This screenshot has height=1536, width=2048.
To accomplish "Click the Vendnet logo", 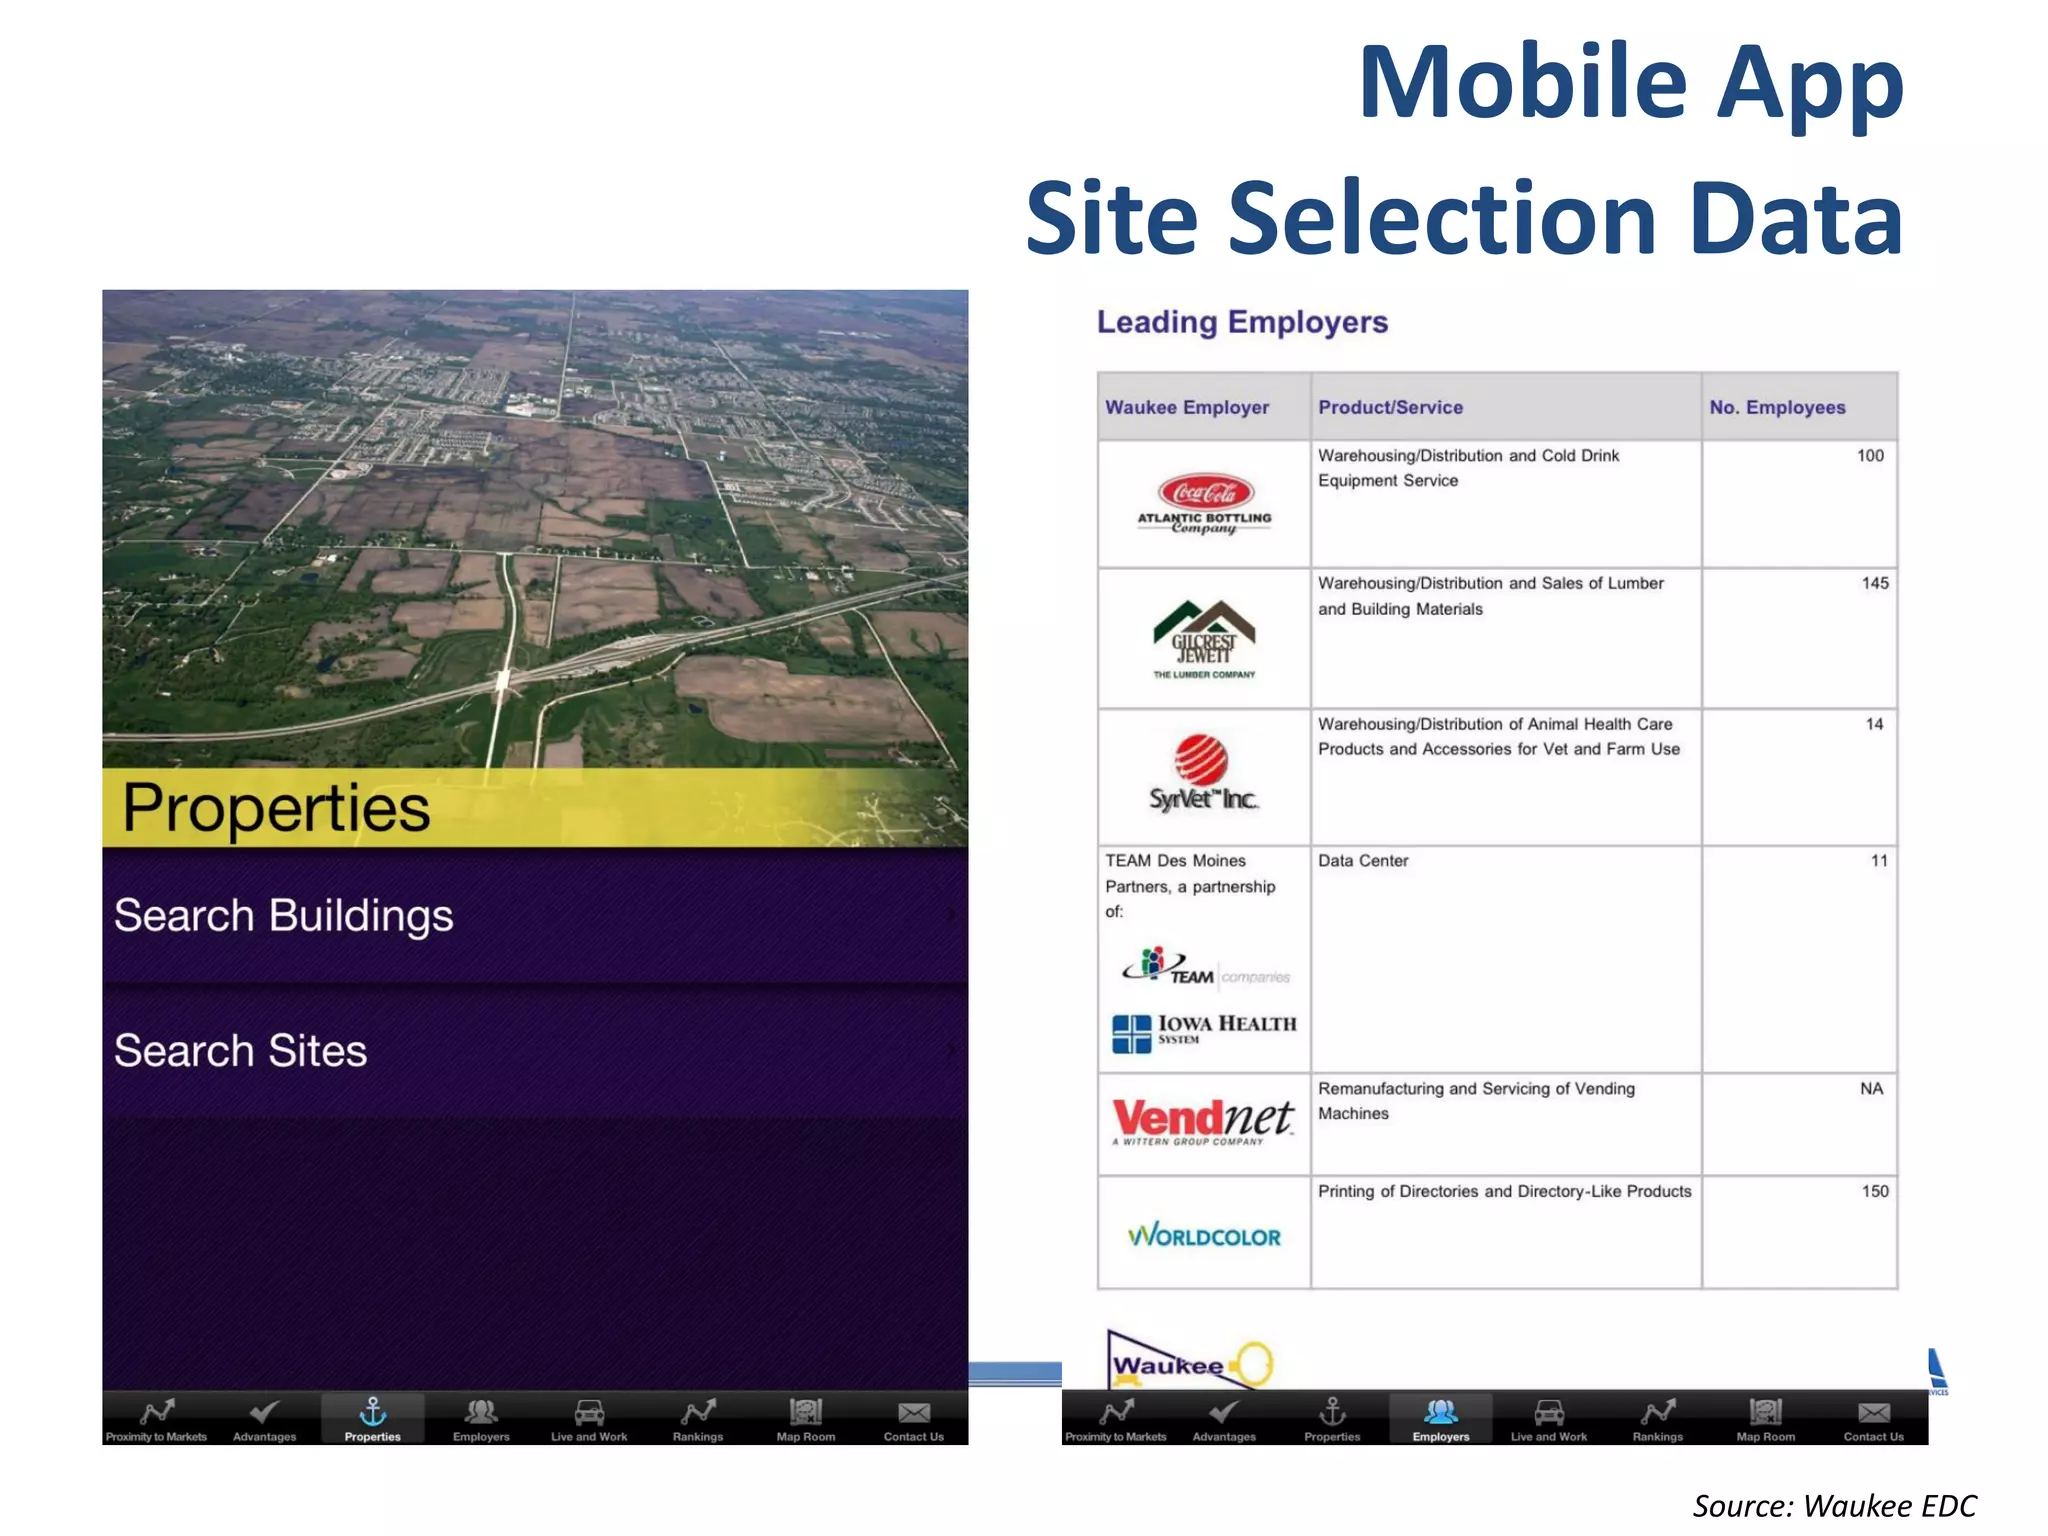I will [1204, 1122].
